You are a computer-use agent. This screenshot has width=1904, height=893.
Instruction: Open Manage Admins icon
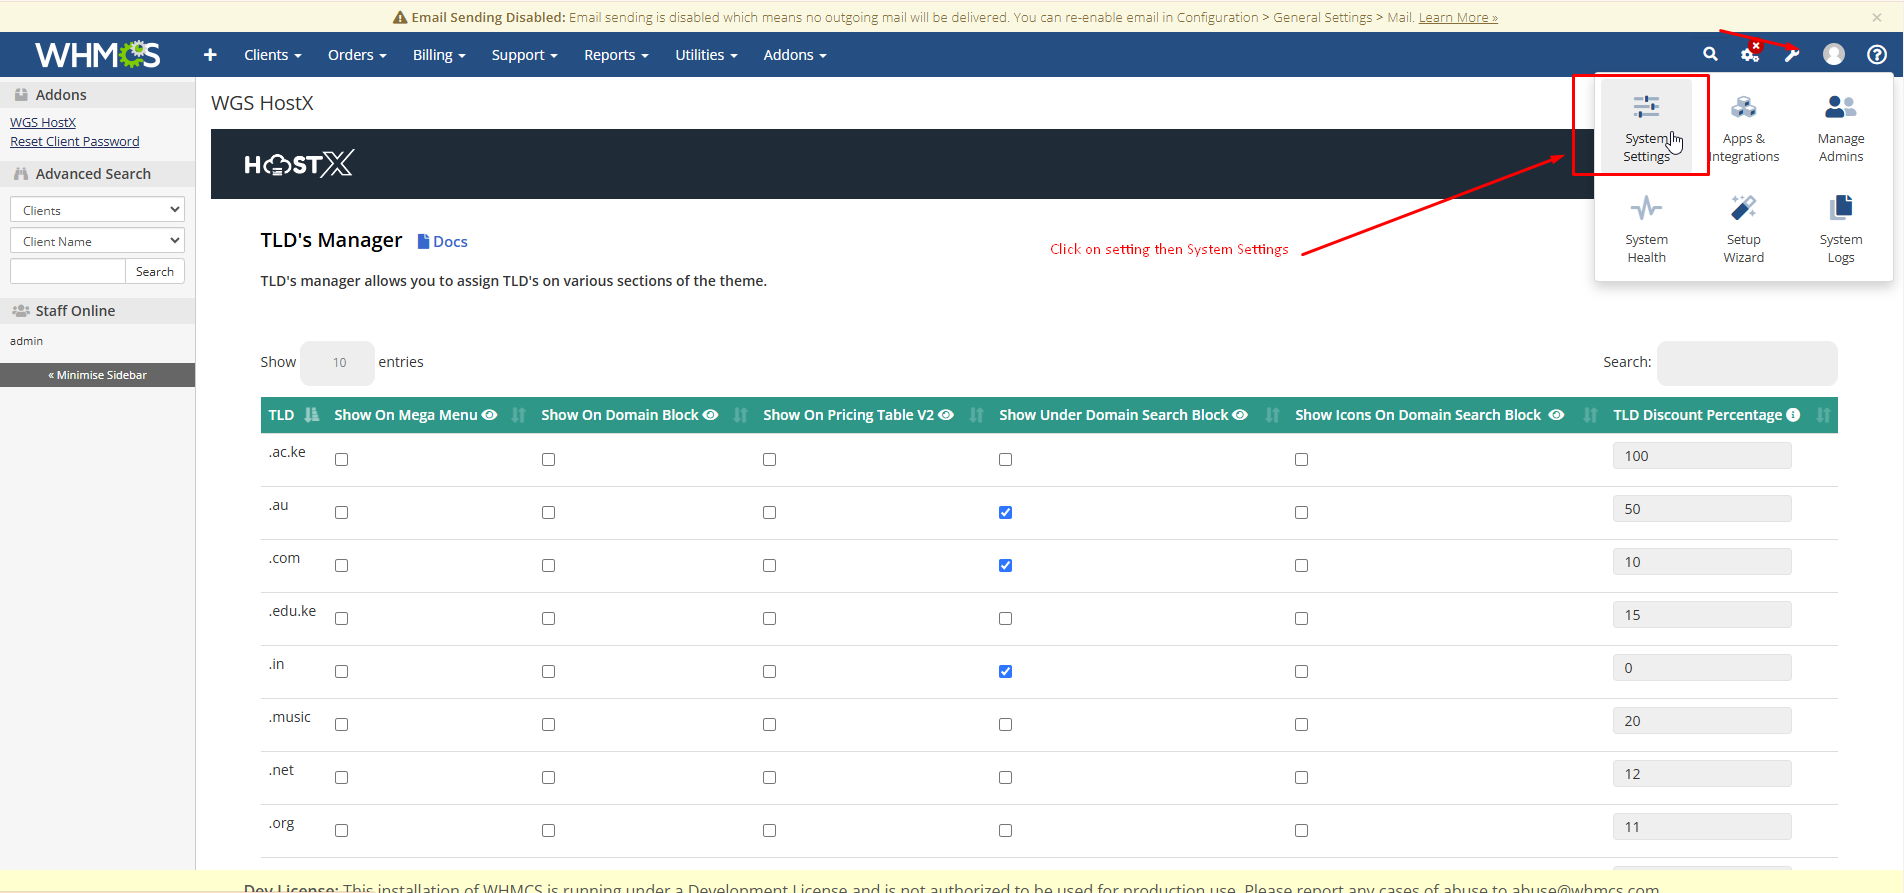[x=1840, y=126]
